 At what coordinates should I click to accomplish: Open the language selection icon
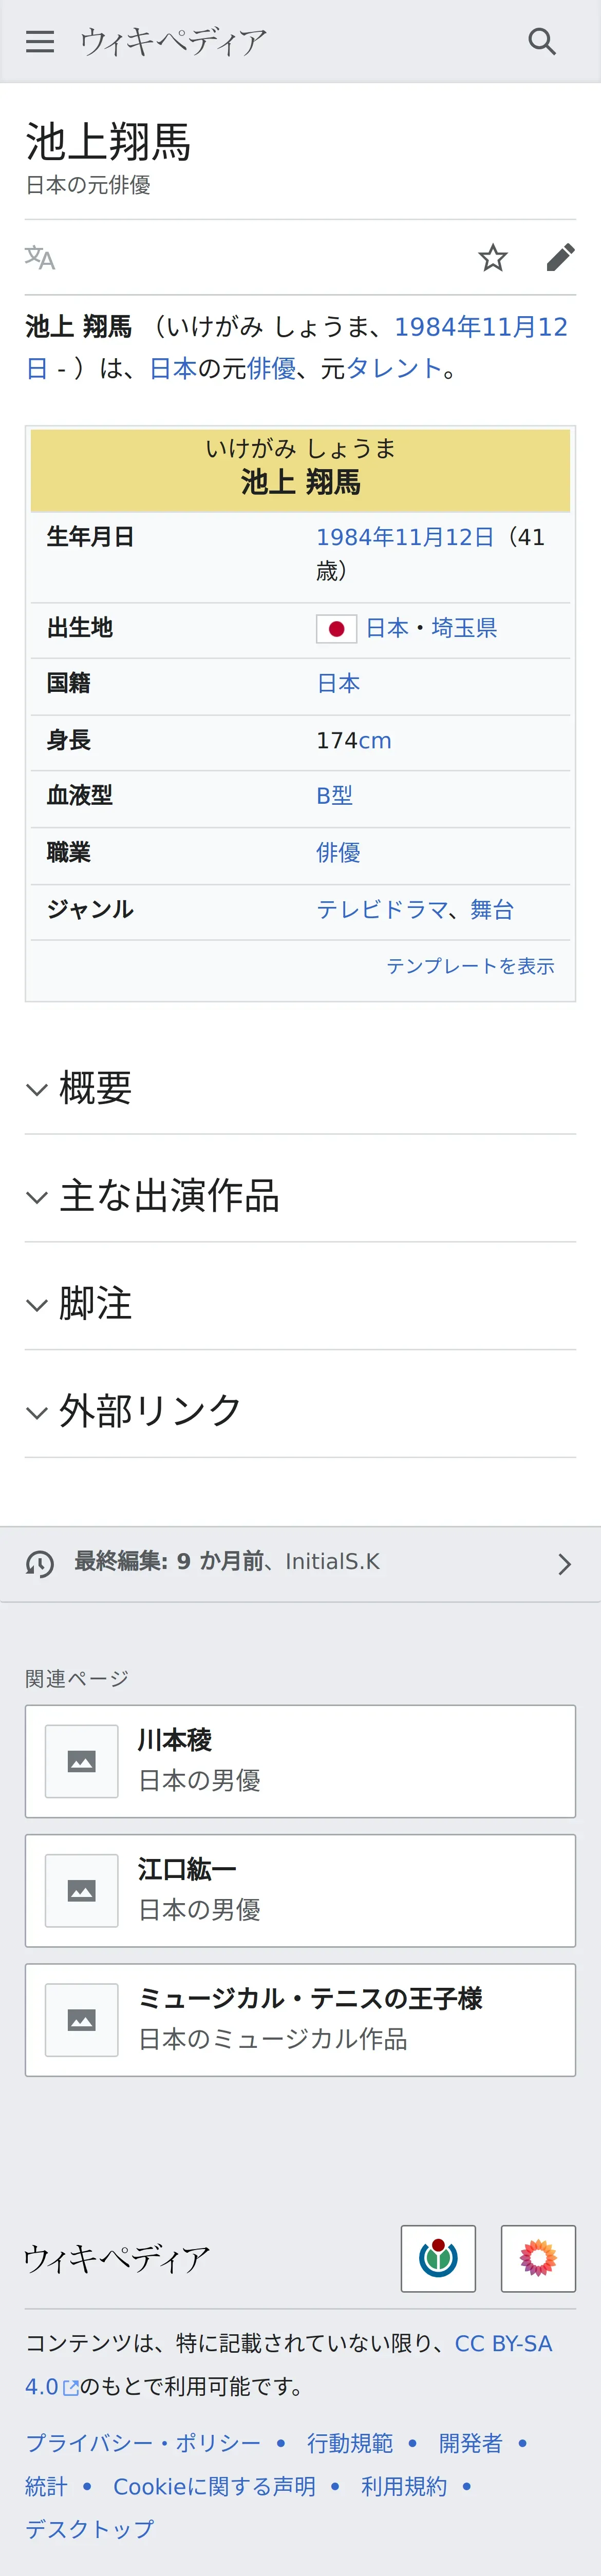tap(40, 258)
